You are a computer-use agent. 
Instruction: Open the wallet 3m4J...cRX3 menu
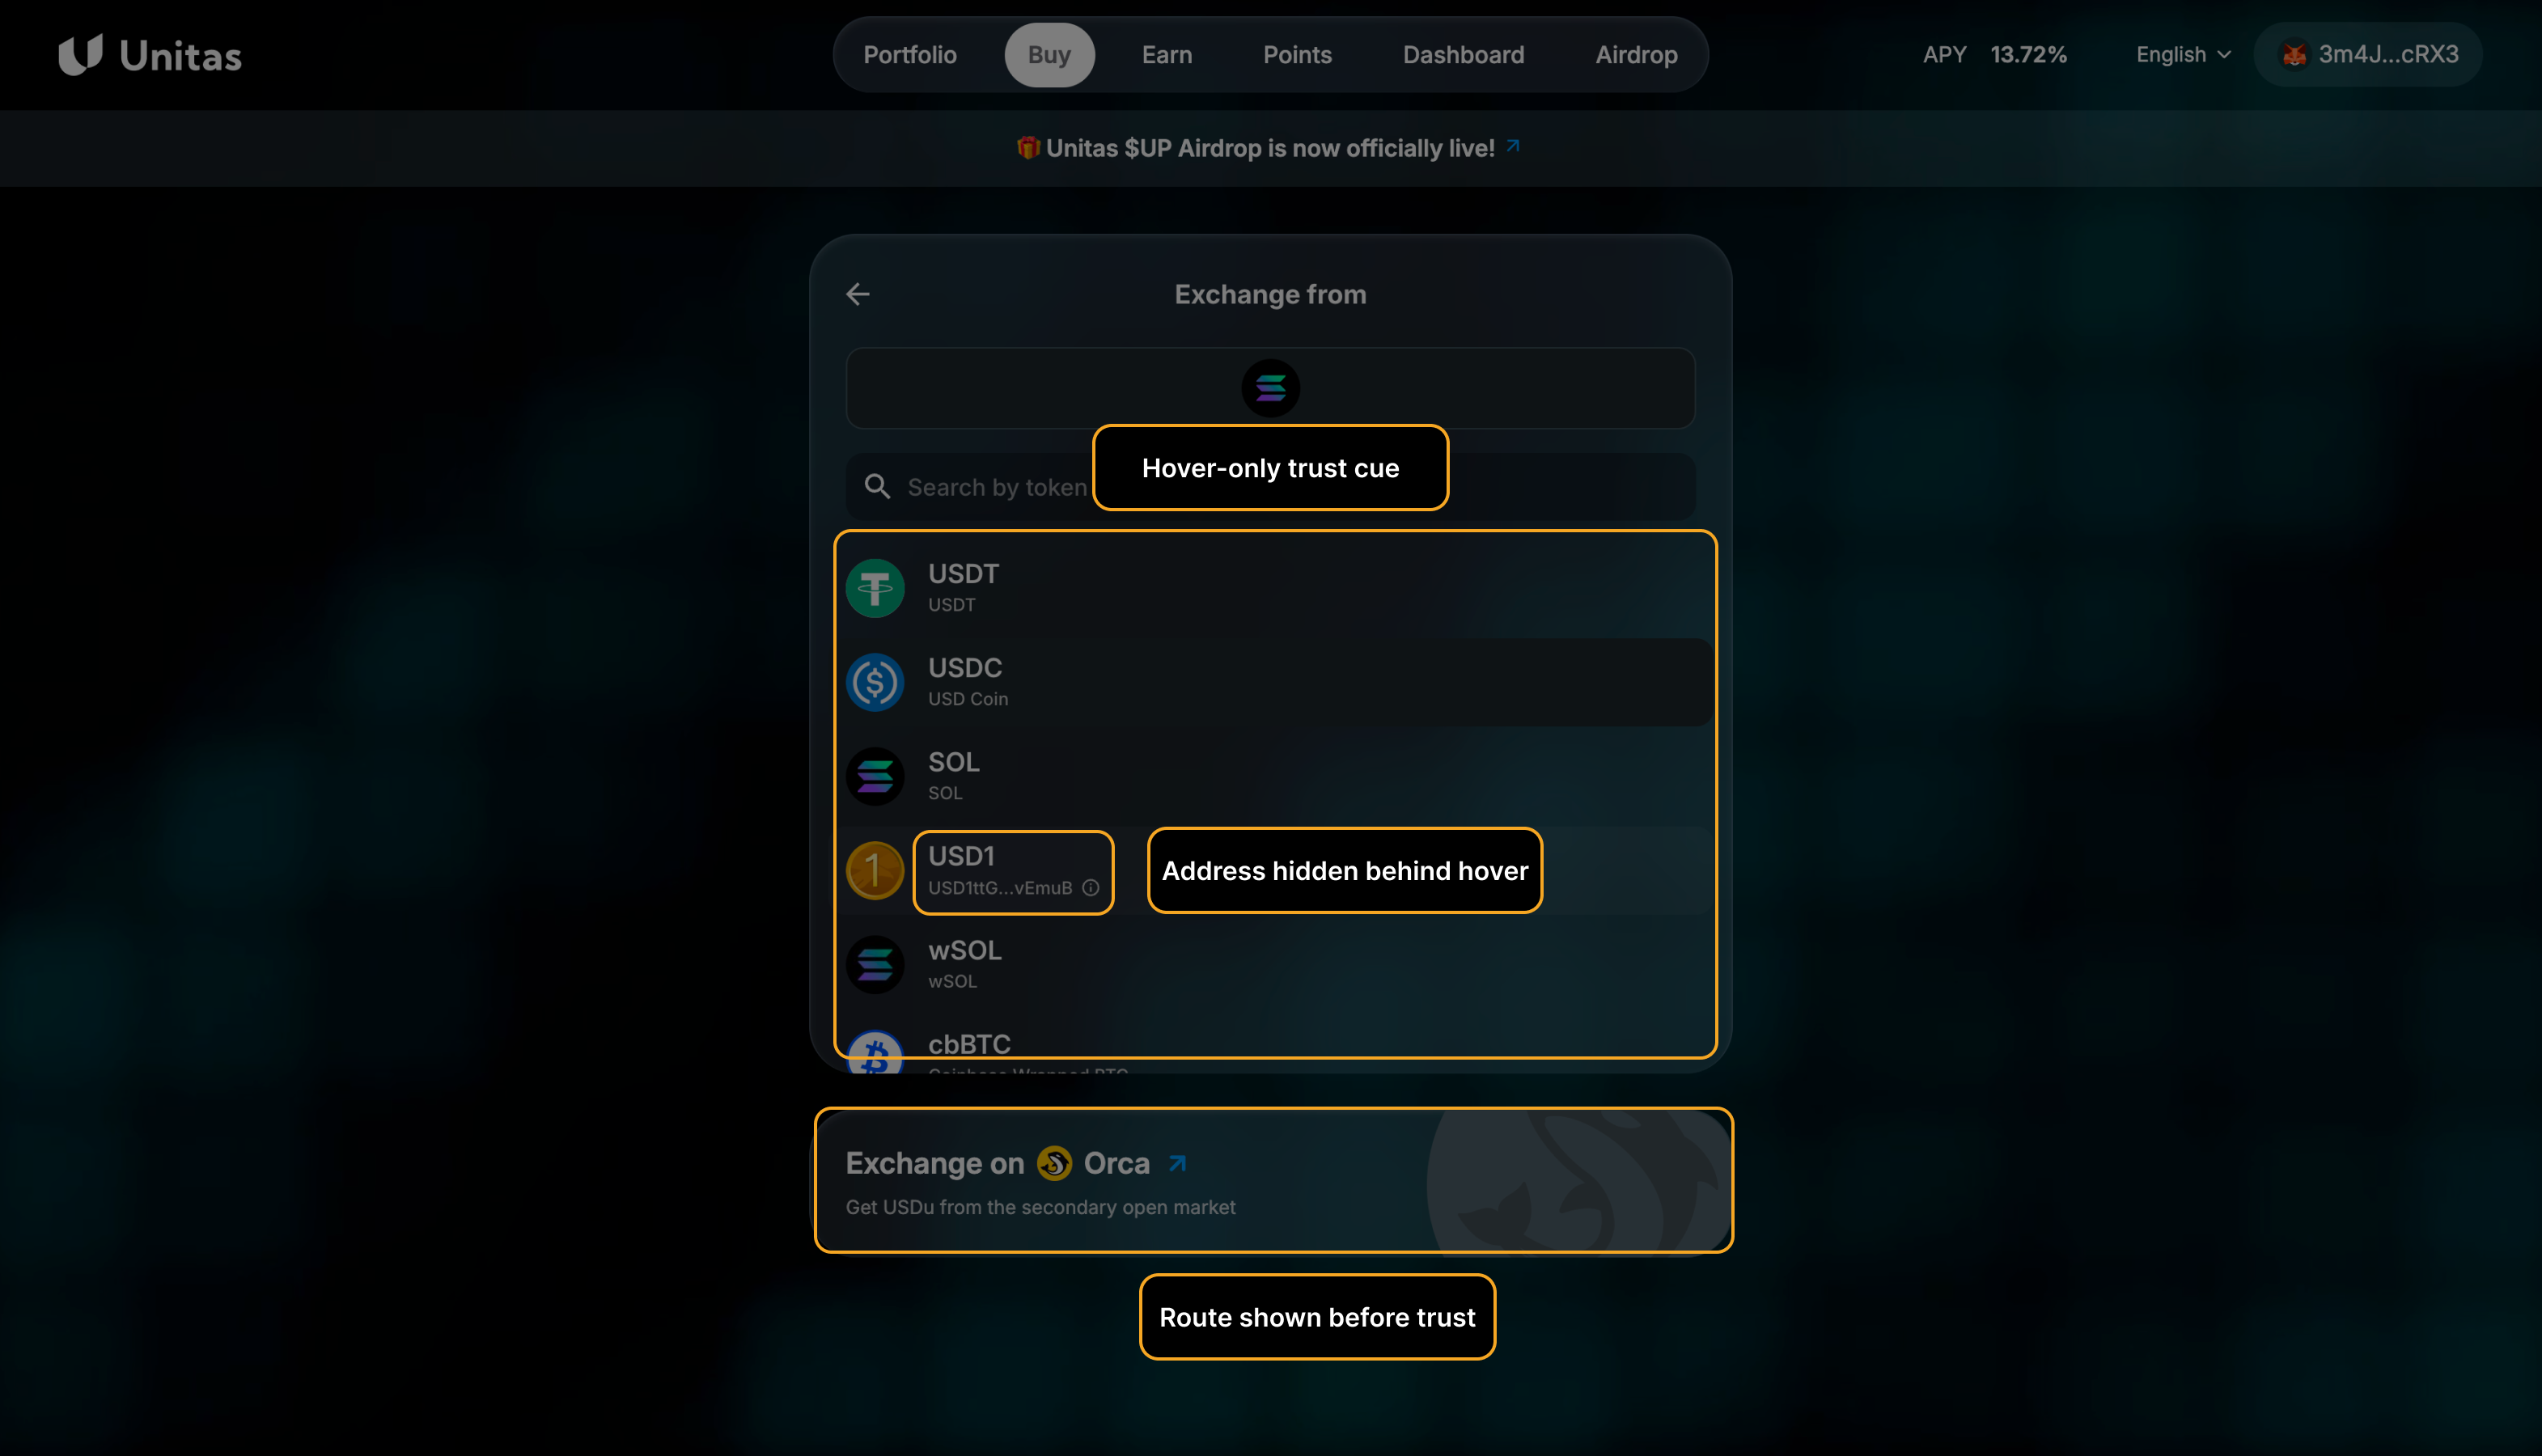(2368, 55)
